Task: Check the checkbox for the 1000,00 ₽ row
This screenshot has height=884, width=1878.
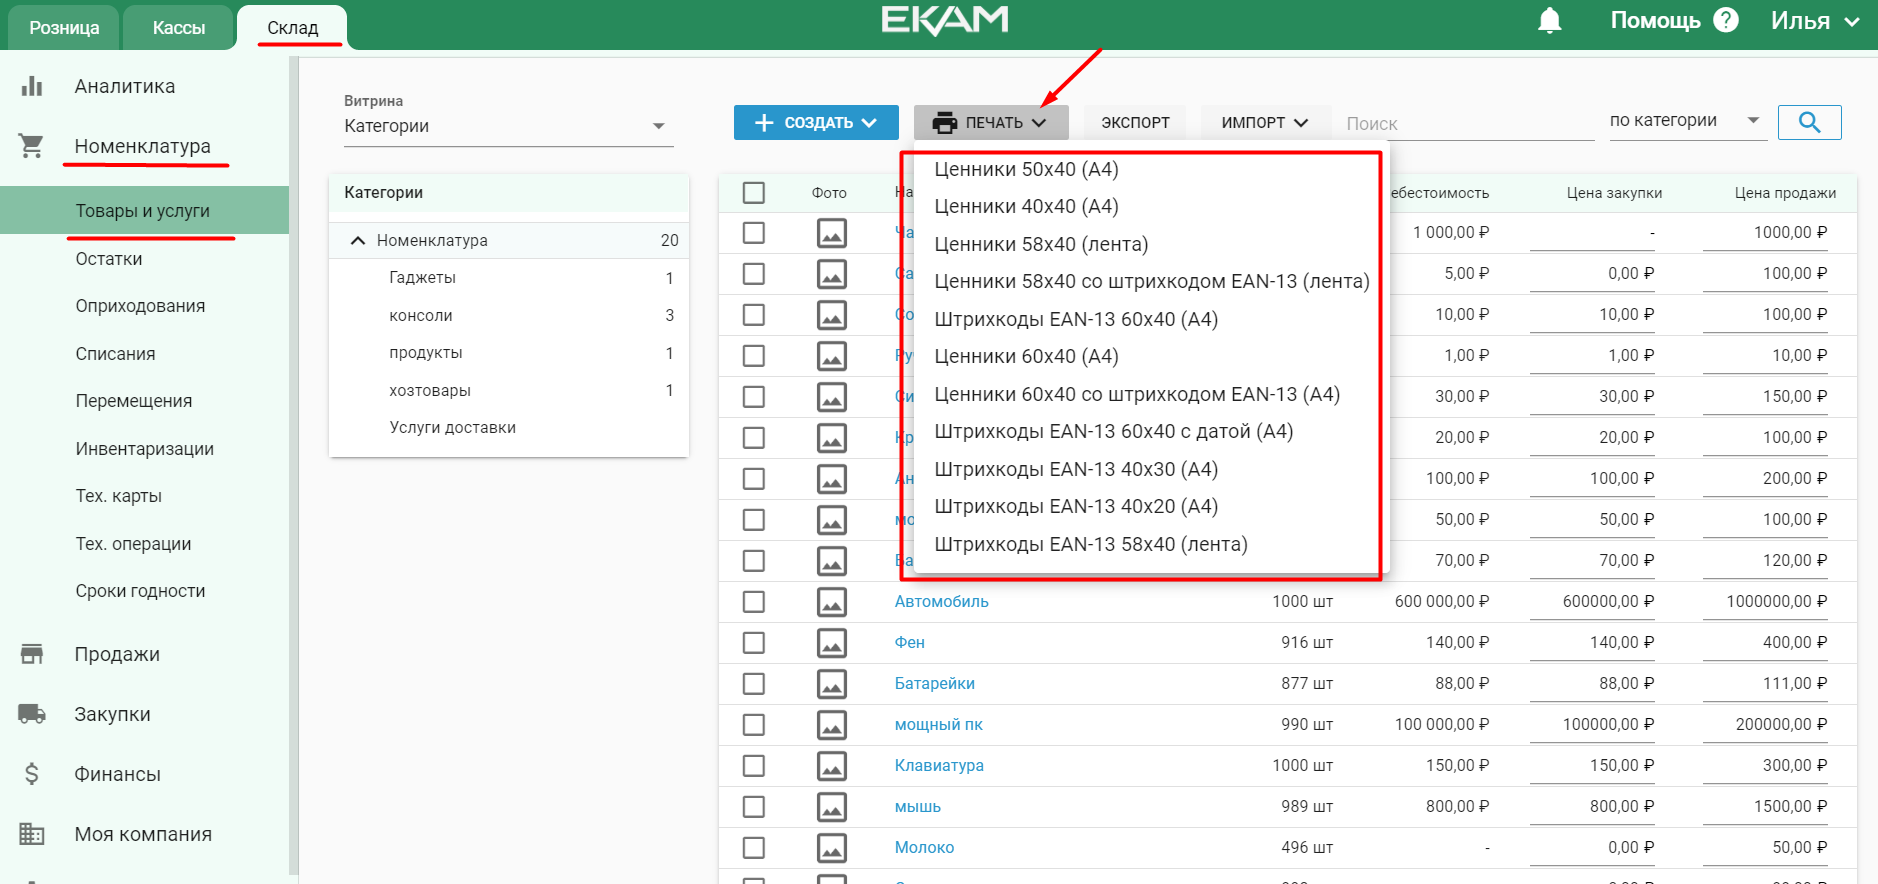Action: pyautogui.click(x=754, y=233)
